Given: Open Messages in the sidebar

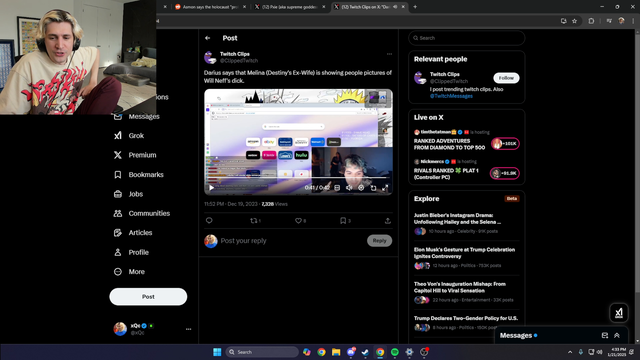Looking at the screenshot, I should click(x=136, y=117).
